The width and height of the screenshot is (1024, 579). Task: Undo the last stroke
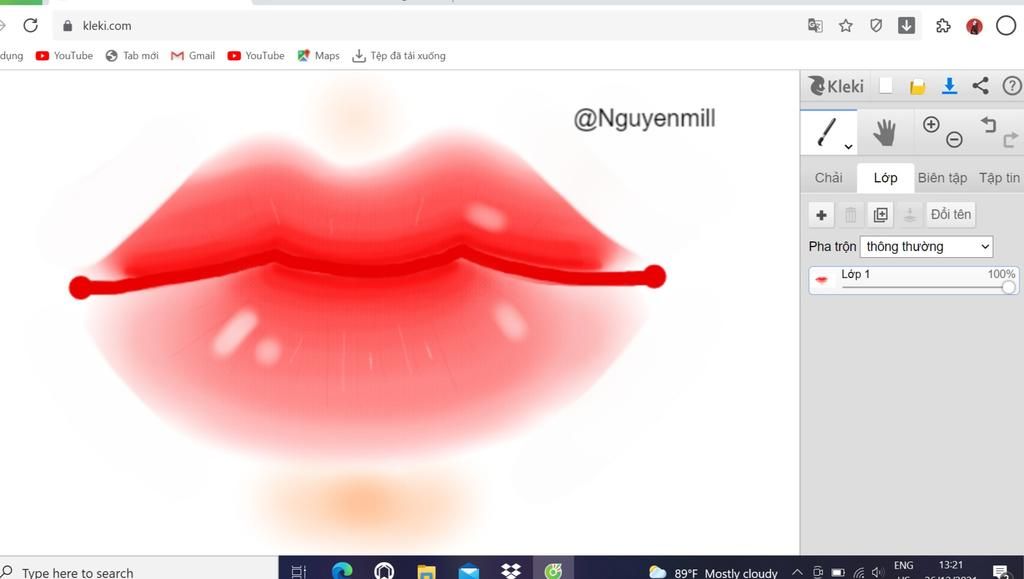988,124
